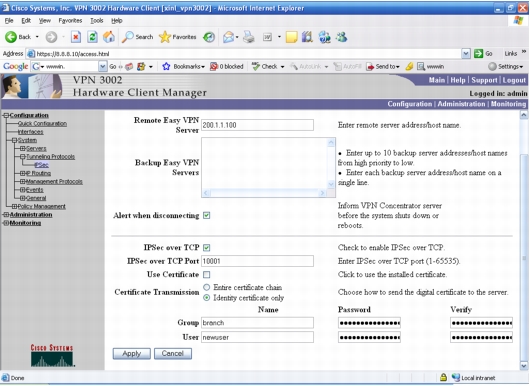
Task: Expand the Administration tree node
Action: [5, 215]
